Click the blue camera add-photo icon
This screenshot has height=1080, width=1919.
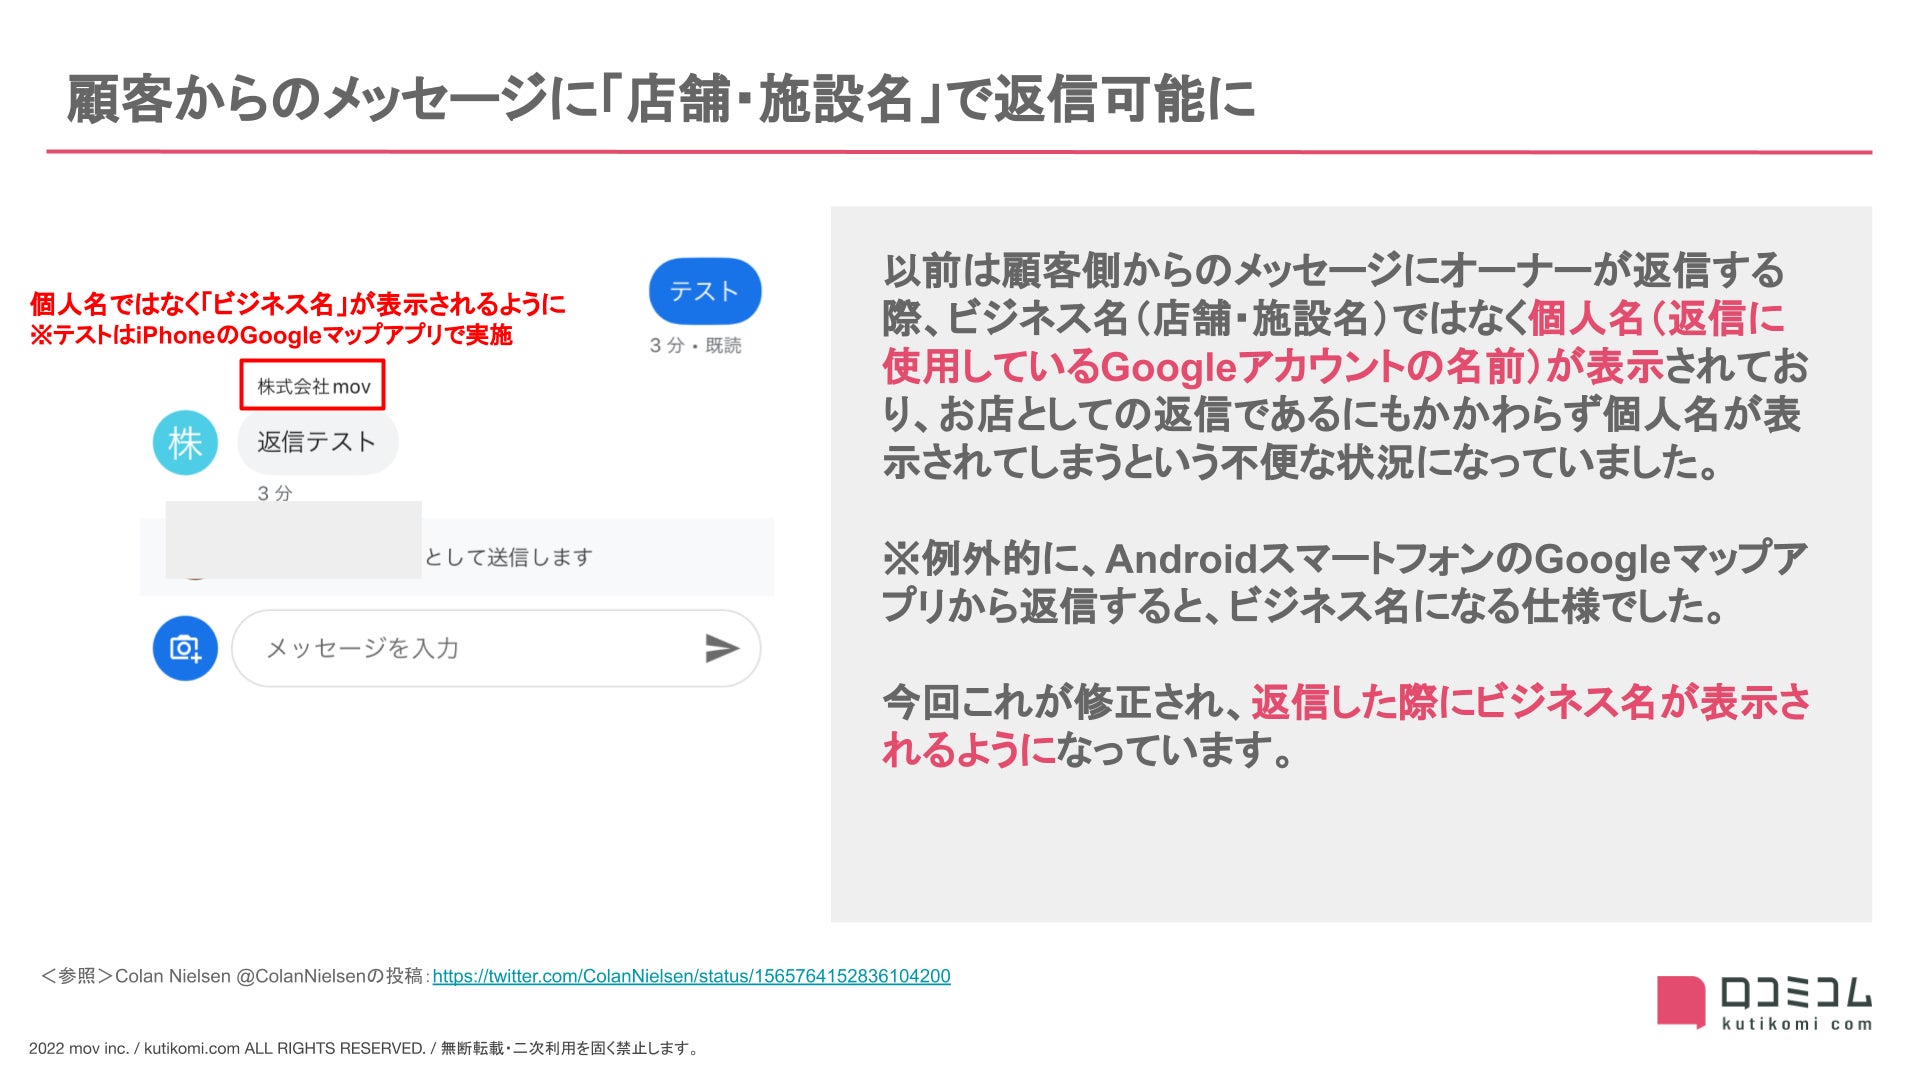pyautogui.click(x=185, y=648)
